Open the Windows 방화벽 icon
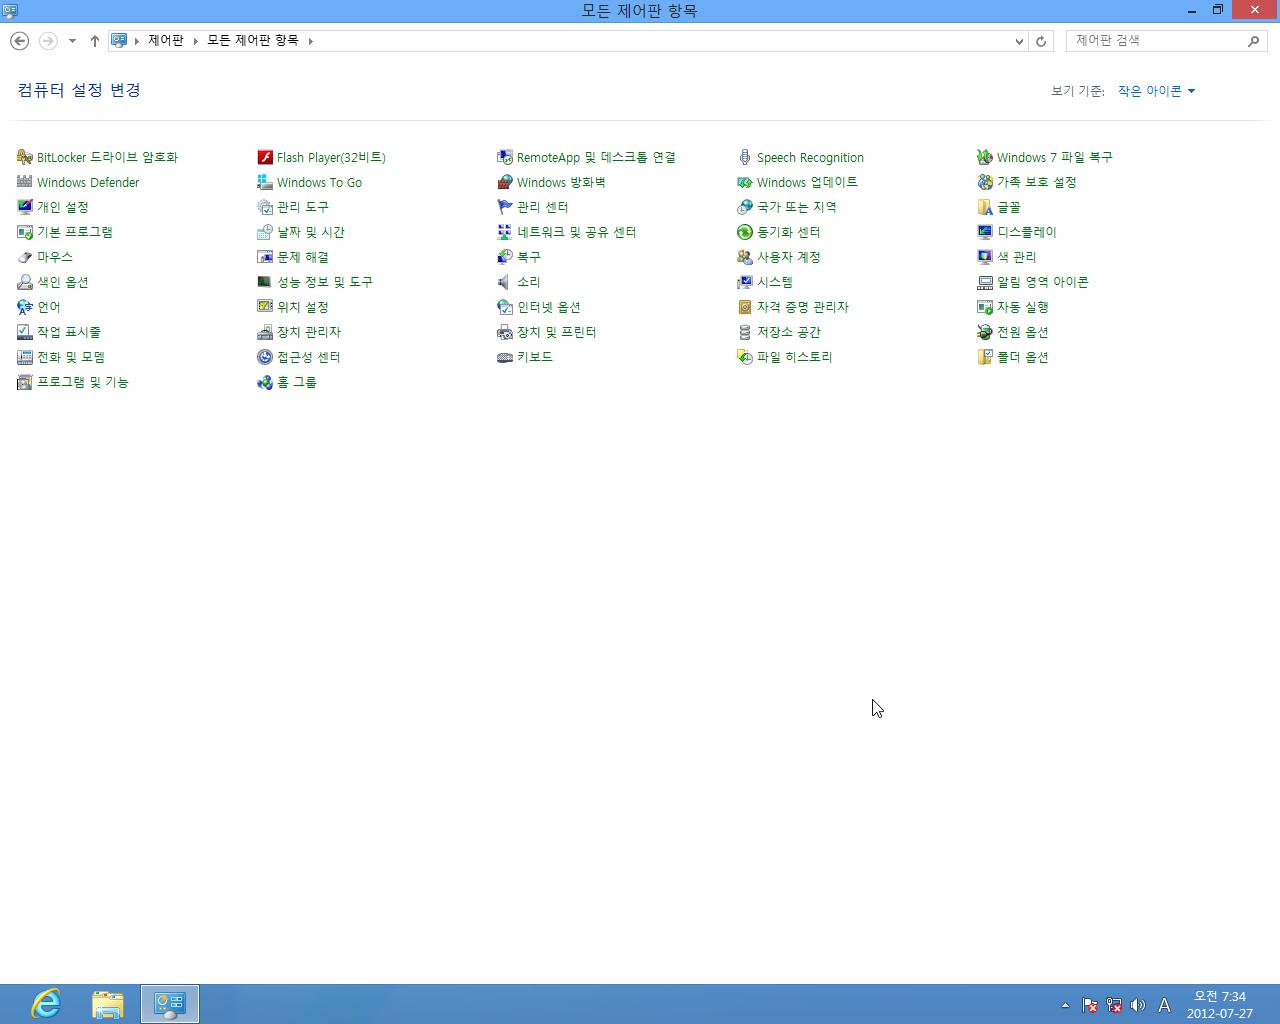This screenshot has width=1280, height=1024. click(x=505, y=182)
